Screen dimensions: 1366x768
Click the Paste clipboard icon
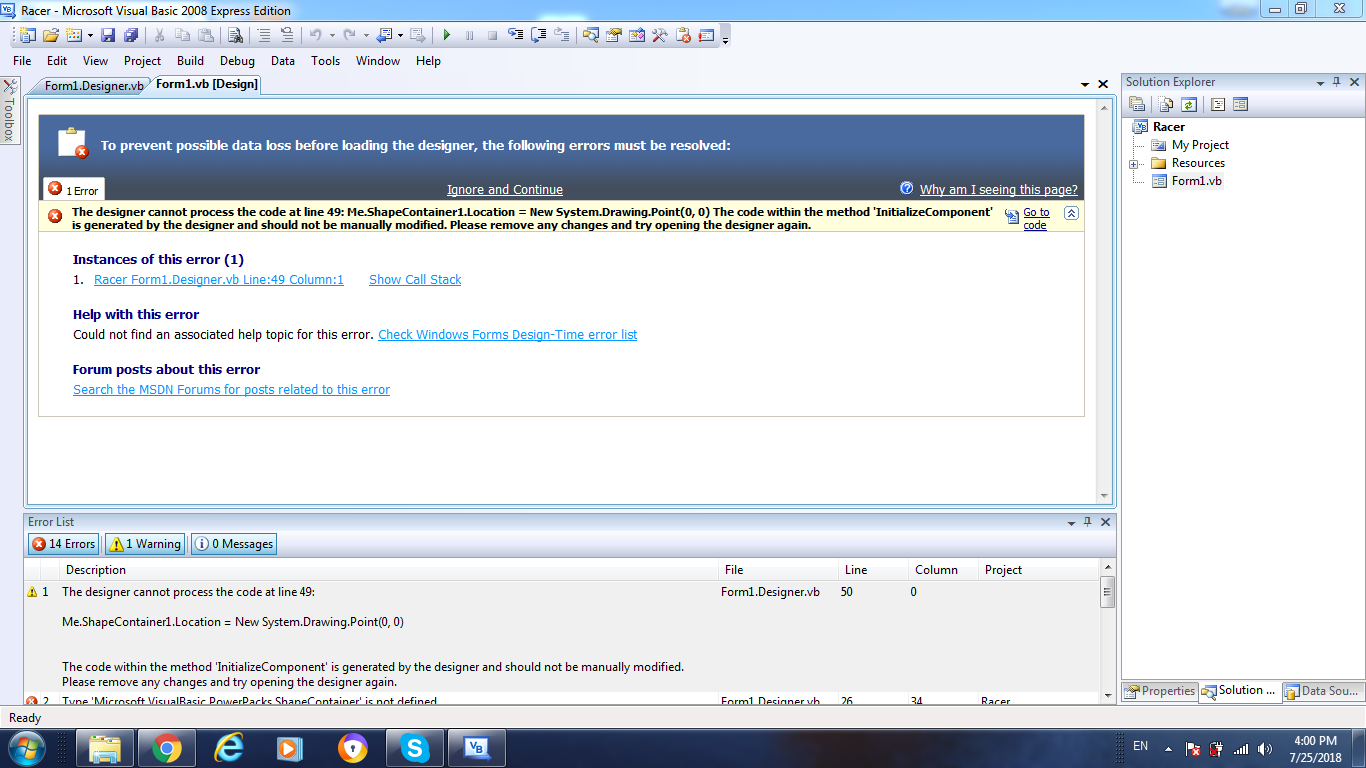(x=205, y=35)
